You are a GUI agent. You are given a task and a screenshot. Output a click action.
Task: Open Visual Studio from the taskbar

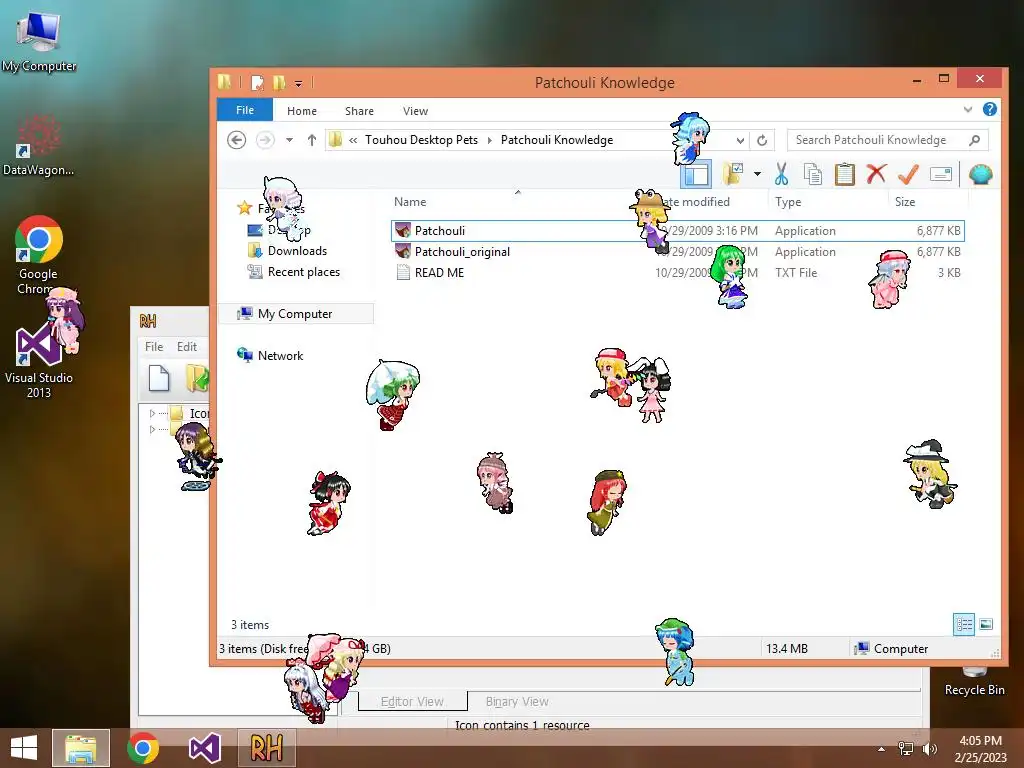click(204, 748)
